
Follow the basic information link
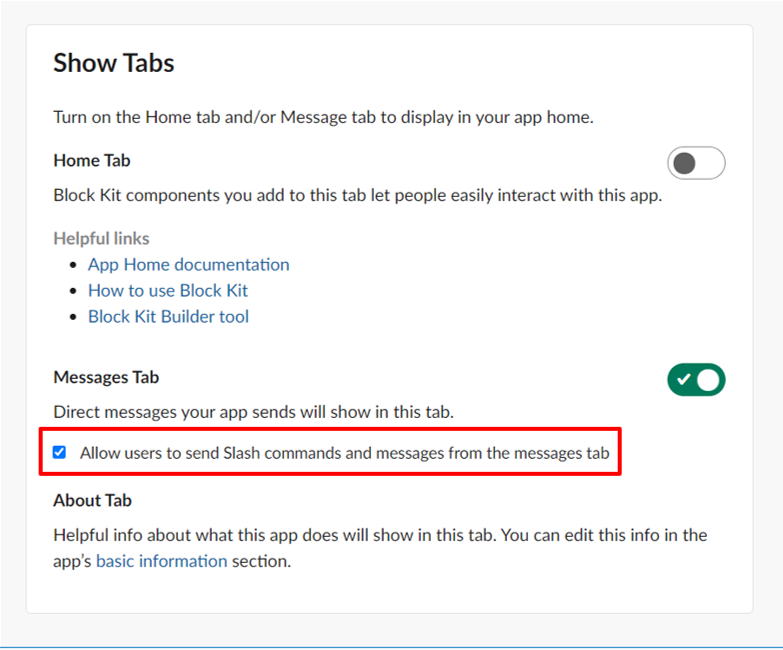pos(161,561)
